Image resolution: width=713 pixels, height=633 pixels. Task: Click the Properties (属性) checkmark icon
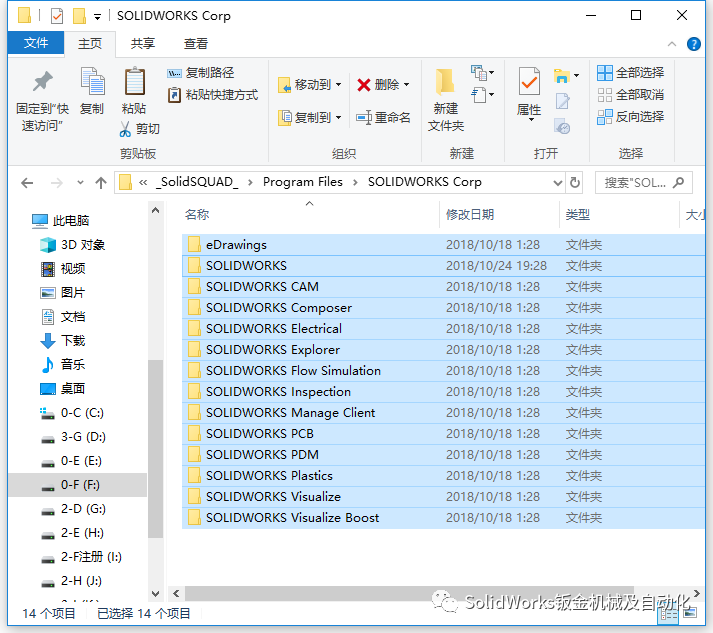[x=529, y=82]
